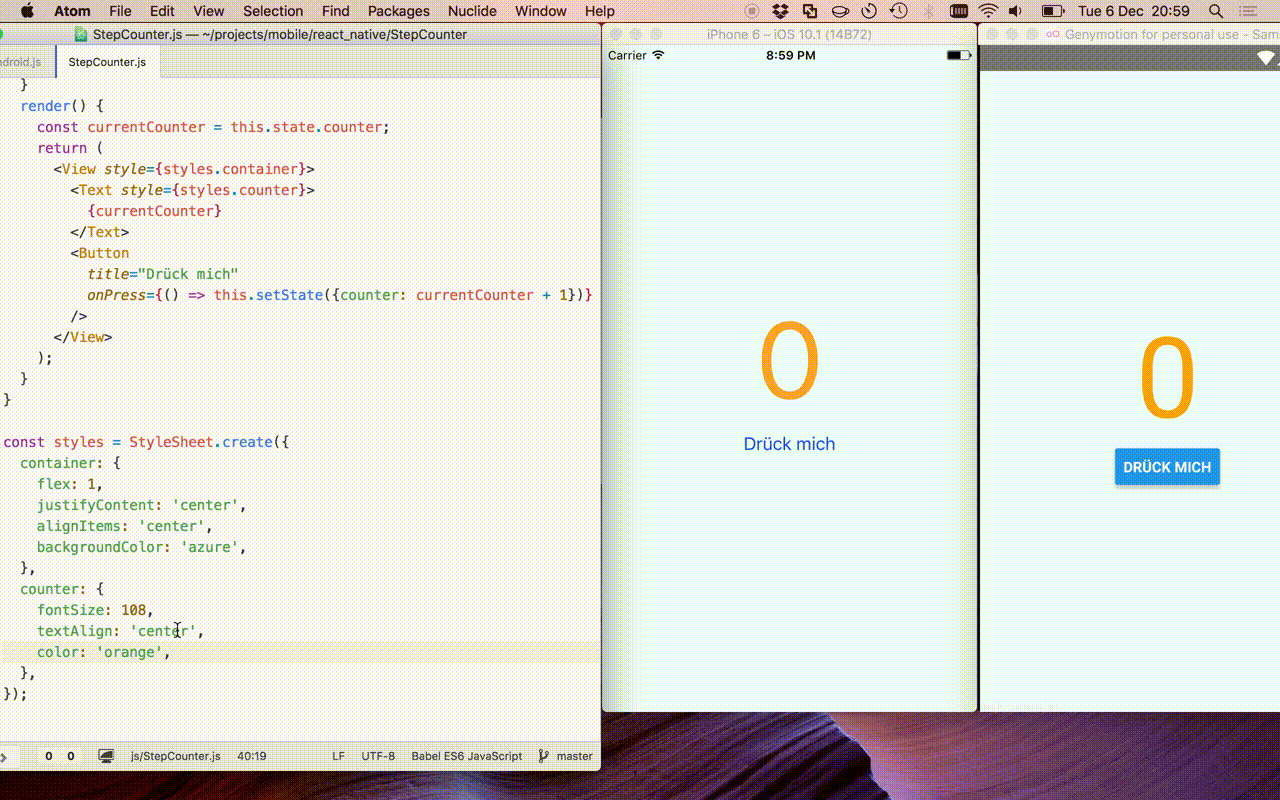Click the stopwatch timer icon in the menu bar
The width and height of the screenshot is (1280, 800).
(x=867, y=11)
